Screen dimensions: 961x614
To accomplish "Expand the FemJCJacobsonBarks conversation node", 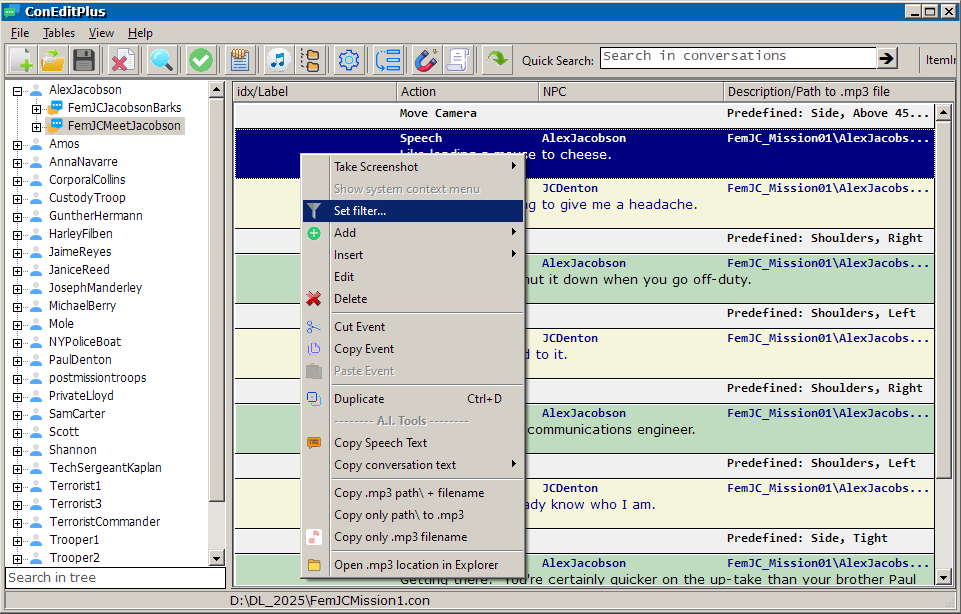I will point(37,108).
